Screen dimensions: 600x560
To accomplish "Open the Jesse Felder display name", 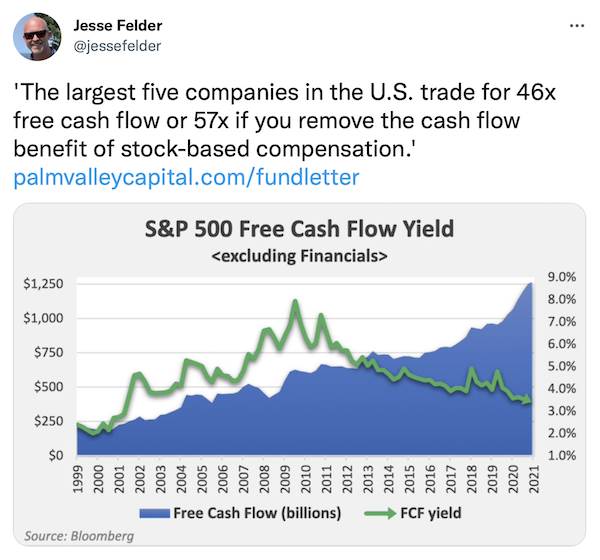I will [117, 26].
